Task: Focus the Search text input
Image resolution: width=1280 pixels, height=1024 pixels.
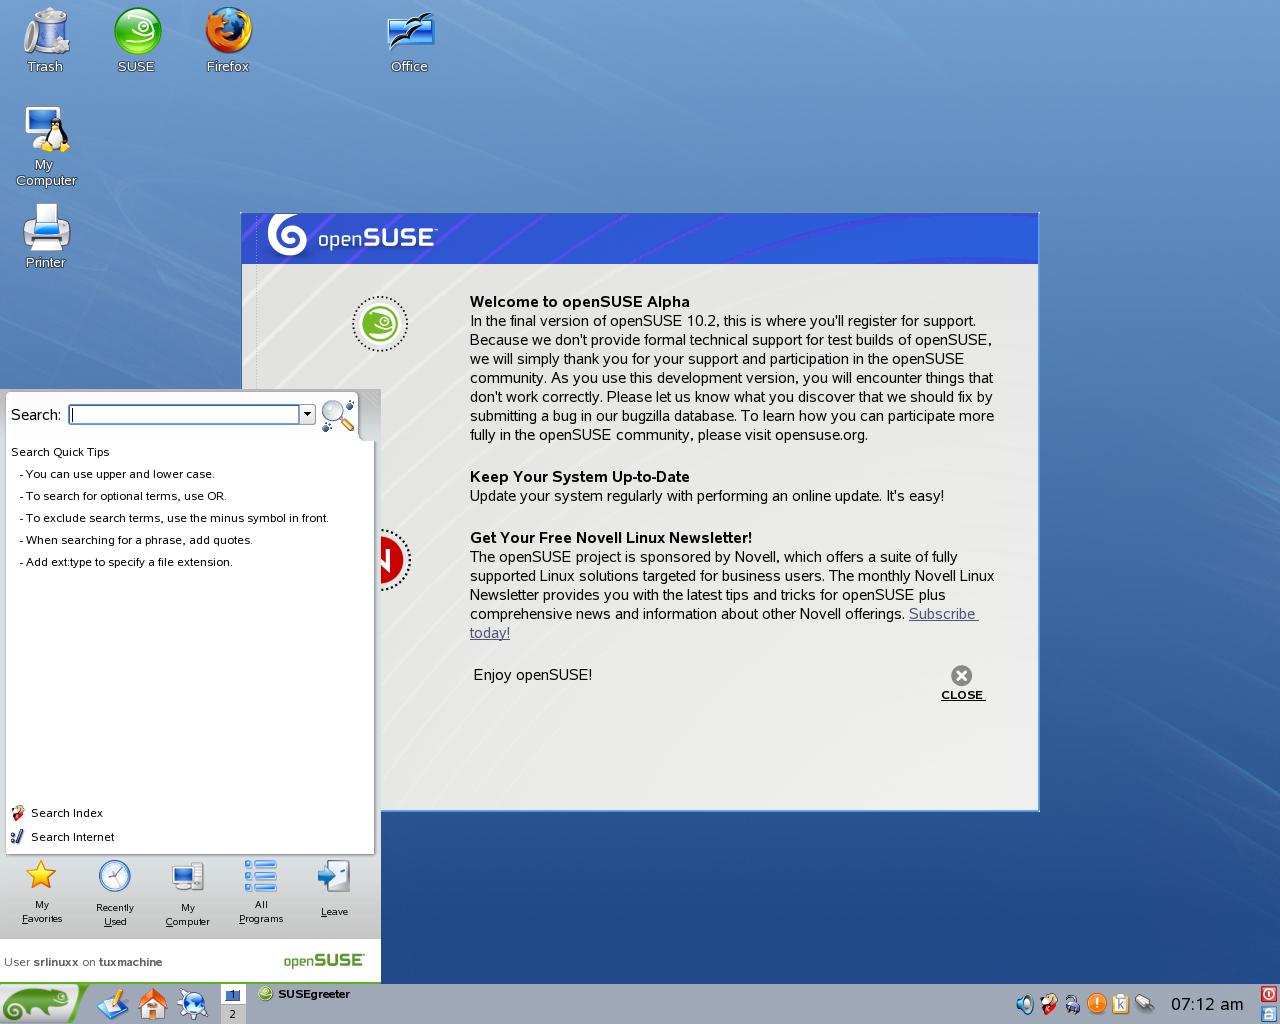Action: click(184, 415)
